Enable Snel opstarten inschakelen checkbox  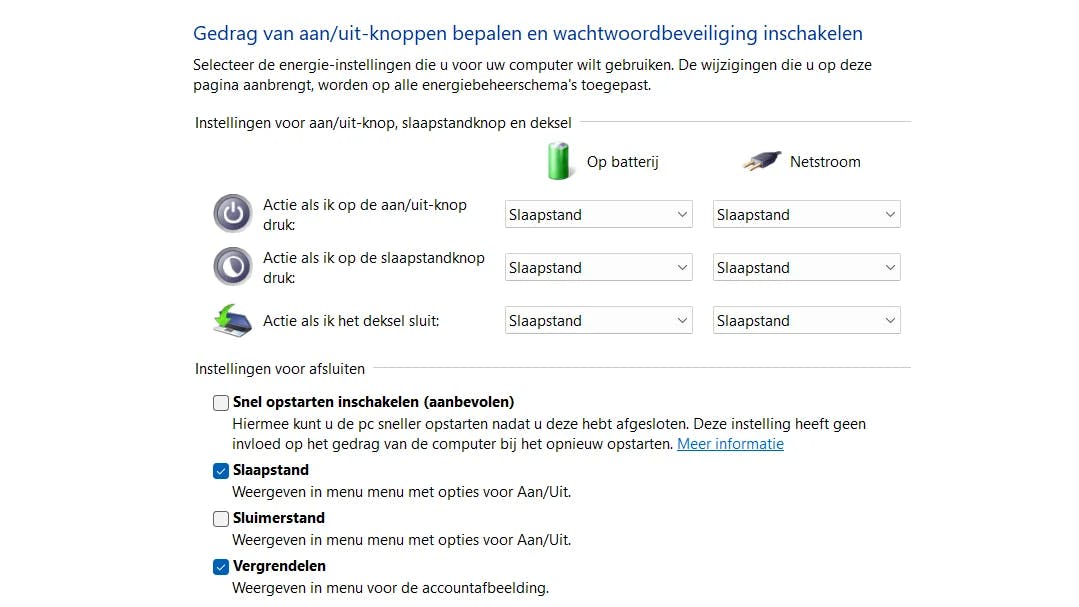221,403
